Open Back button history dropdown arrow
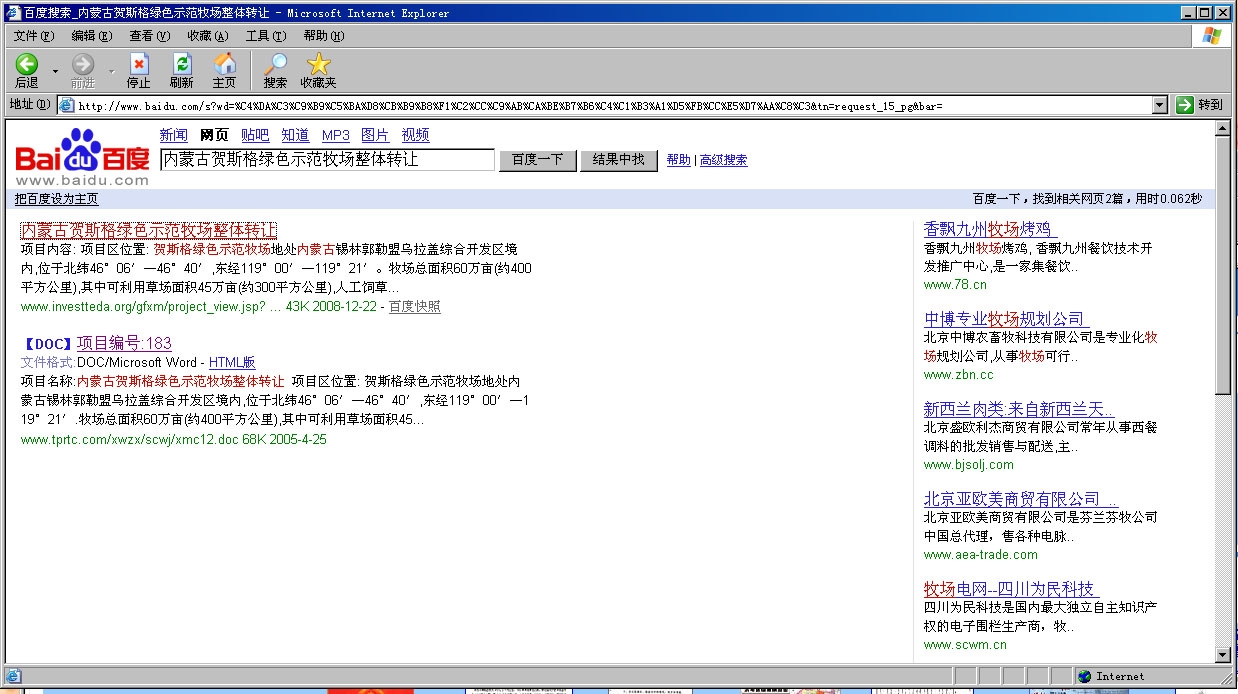 [55, 71]
